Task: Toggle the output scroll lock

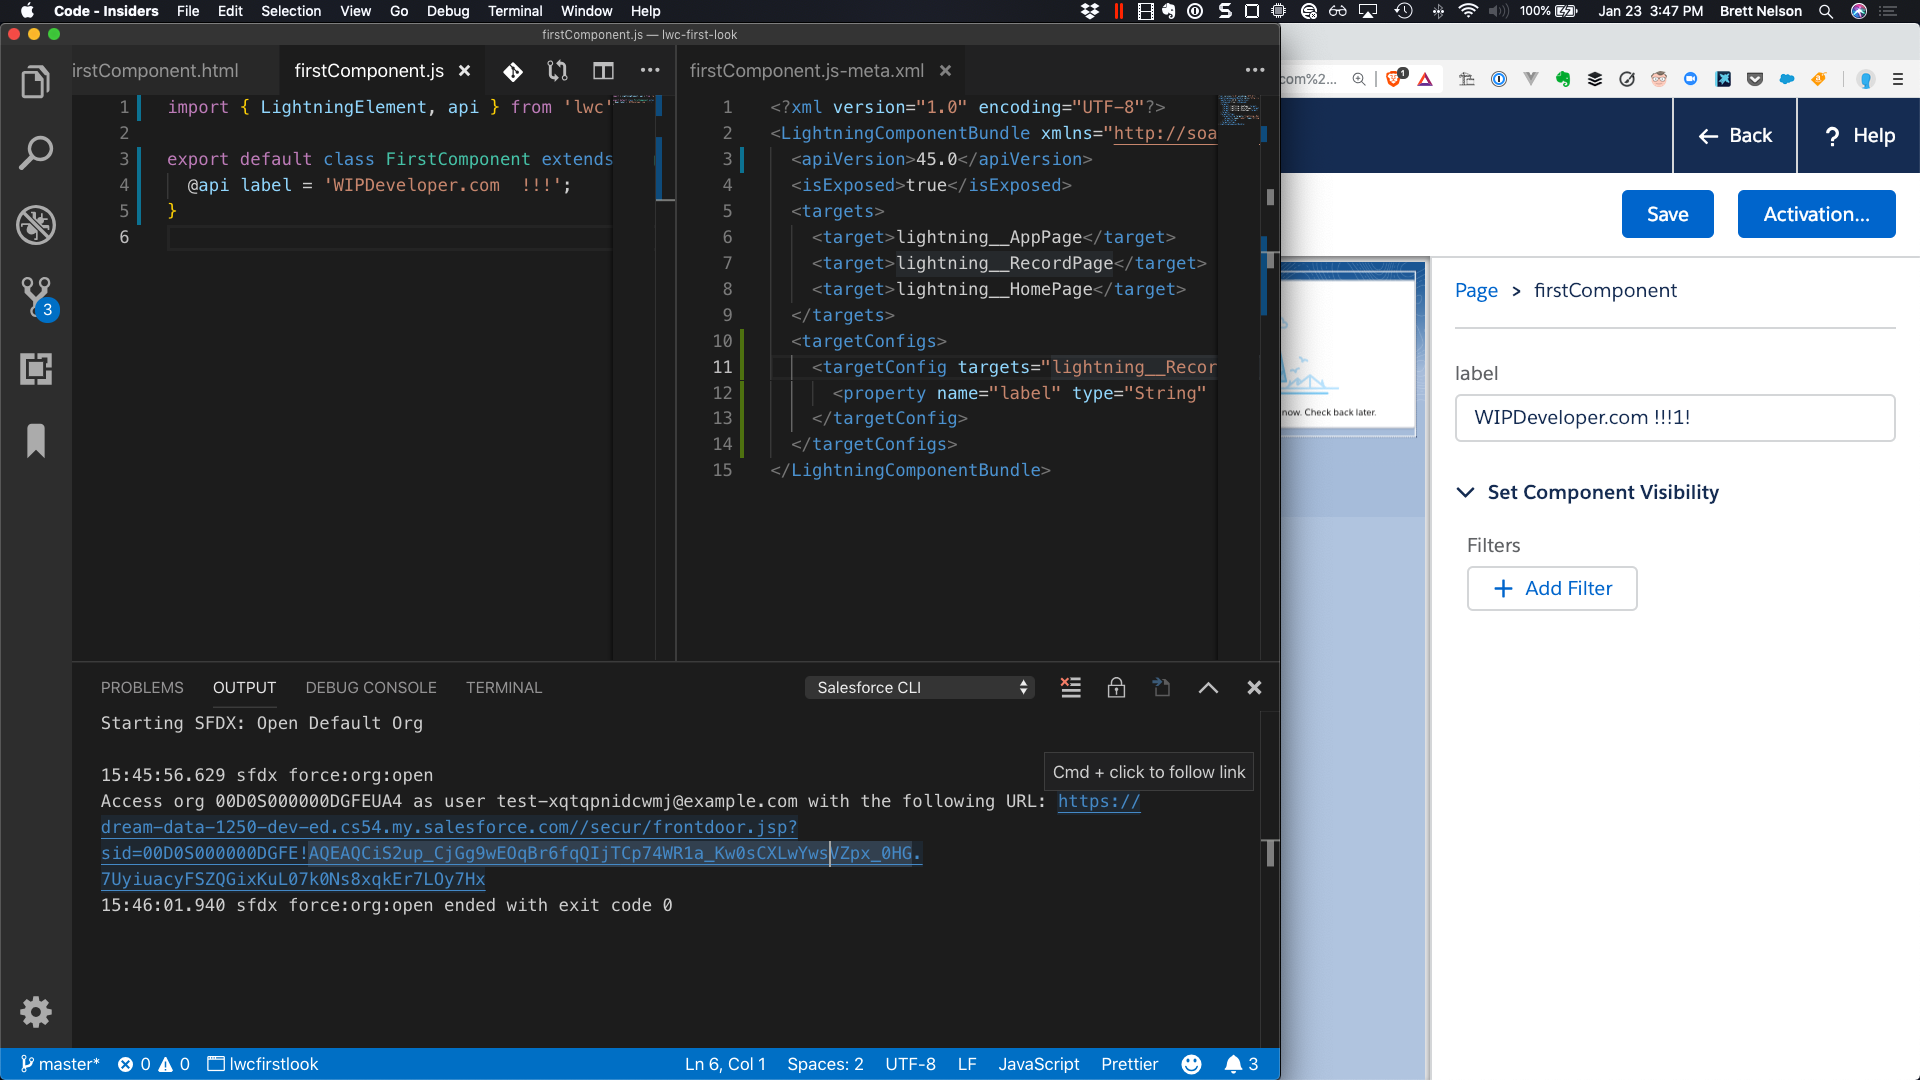Action: tap(1116, 688)
